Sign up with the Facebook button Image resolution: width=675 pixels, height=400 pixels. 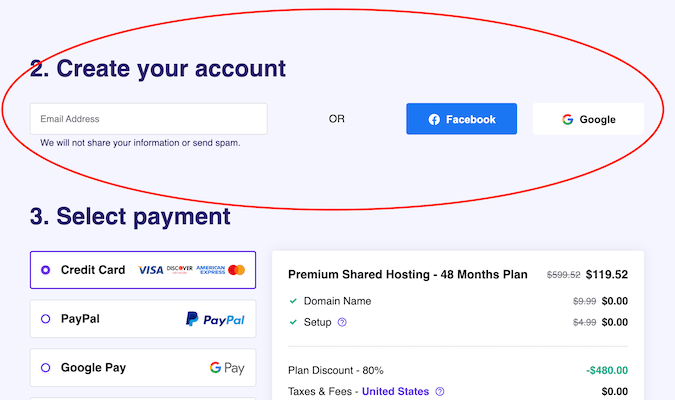461,119
